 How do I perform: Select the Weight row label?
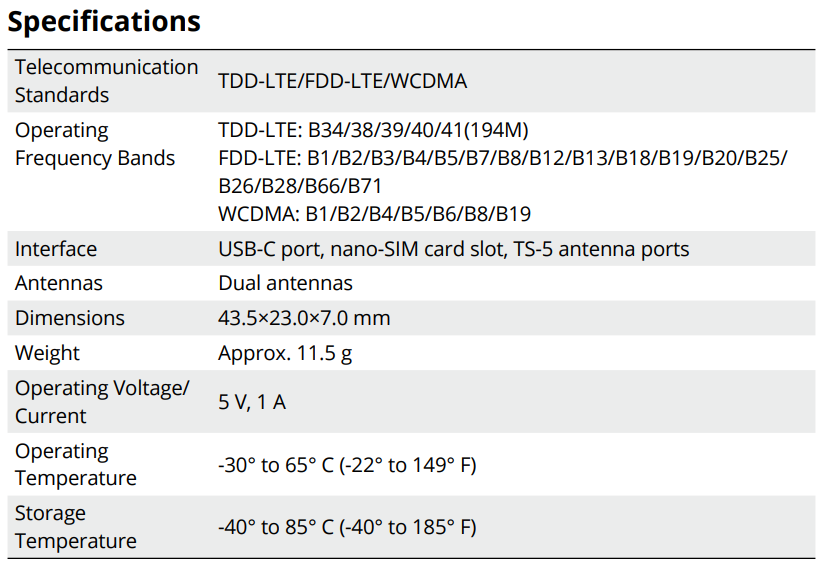47,353
